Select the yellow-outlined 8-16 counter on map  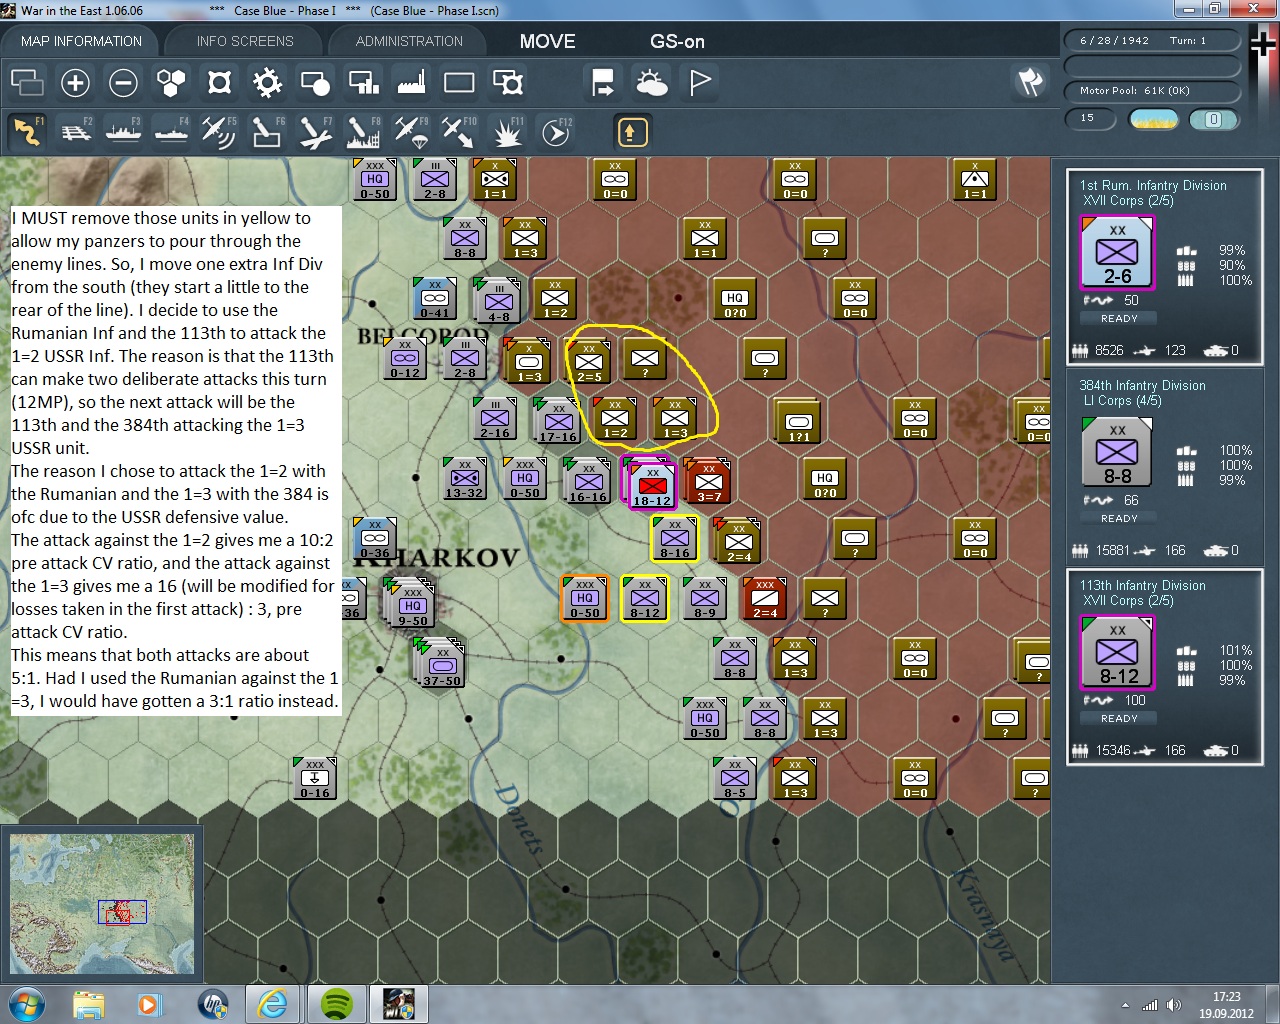(x=675, y=538)
